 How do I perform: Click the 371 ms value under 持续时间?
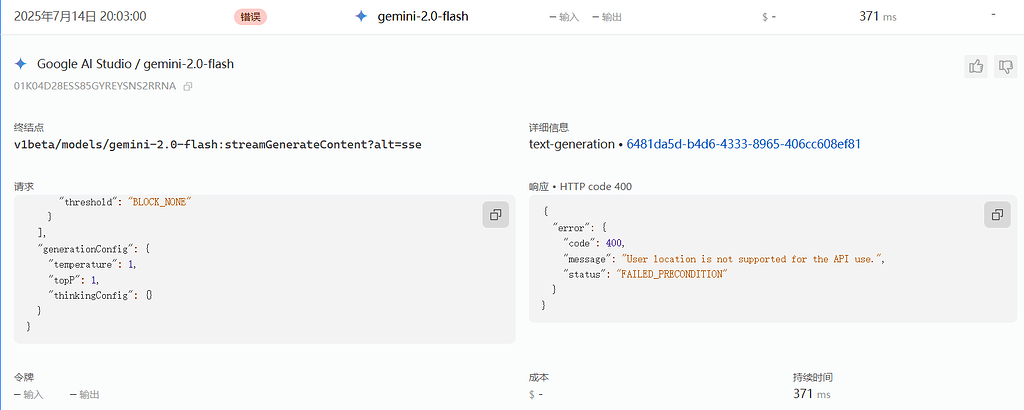pos(812,394)
